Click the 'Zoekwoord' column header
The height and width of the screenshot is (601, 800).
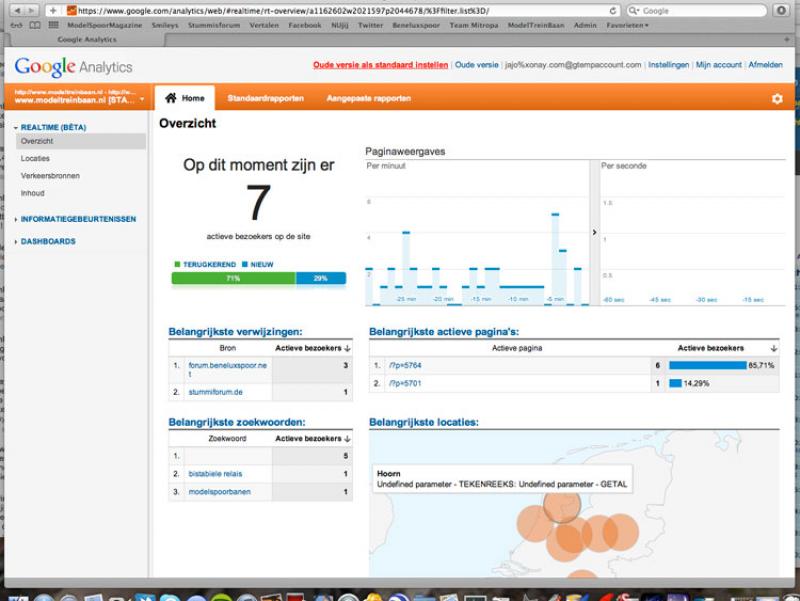227,439
